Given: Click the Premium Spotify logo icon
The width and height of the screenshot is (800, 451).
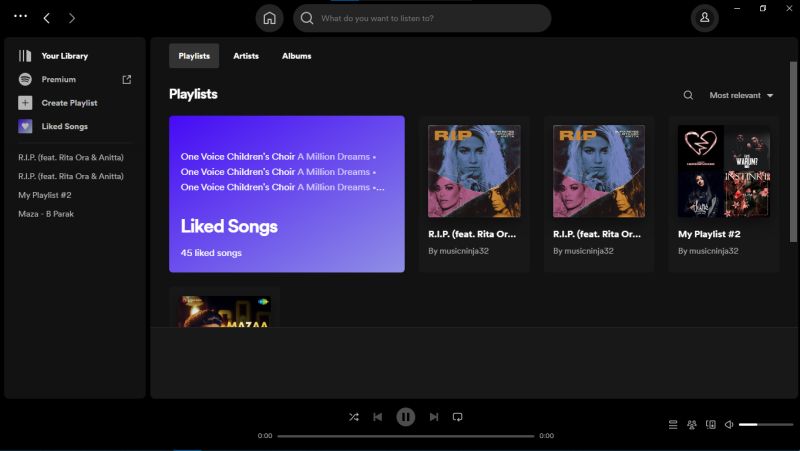Looking at the screenshot, I should (25, 79).
